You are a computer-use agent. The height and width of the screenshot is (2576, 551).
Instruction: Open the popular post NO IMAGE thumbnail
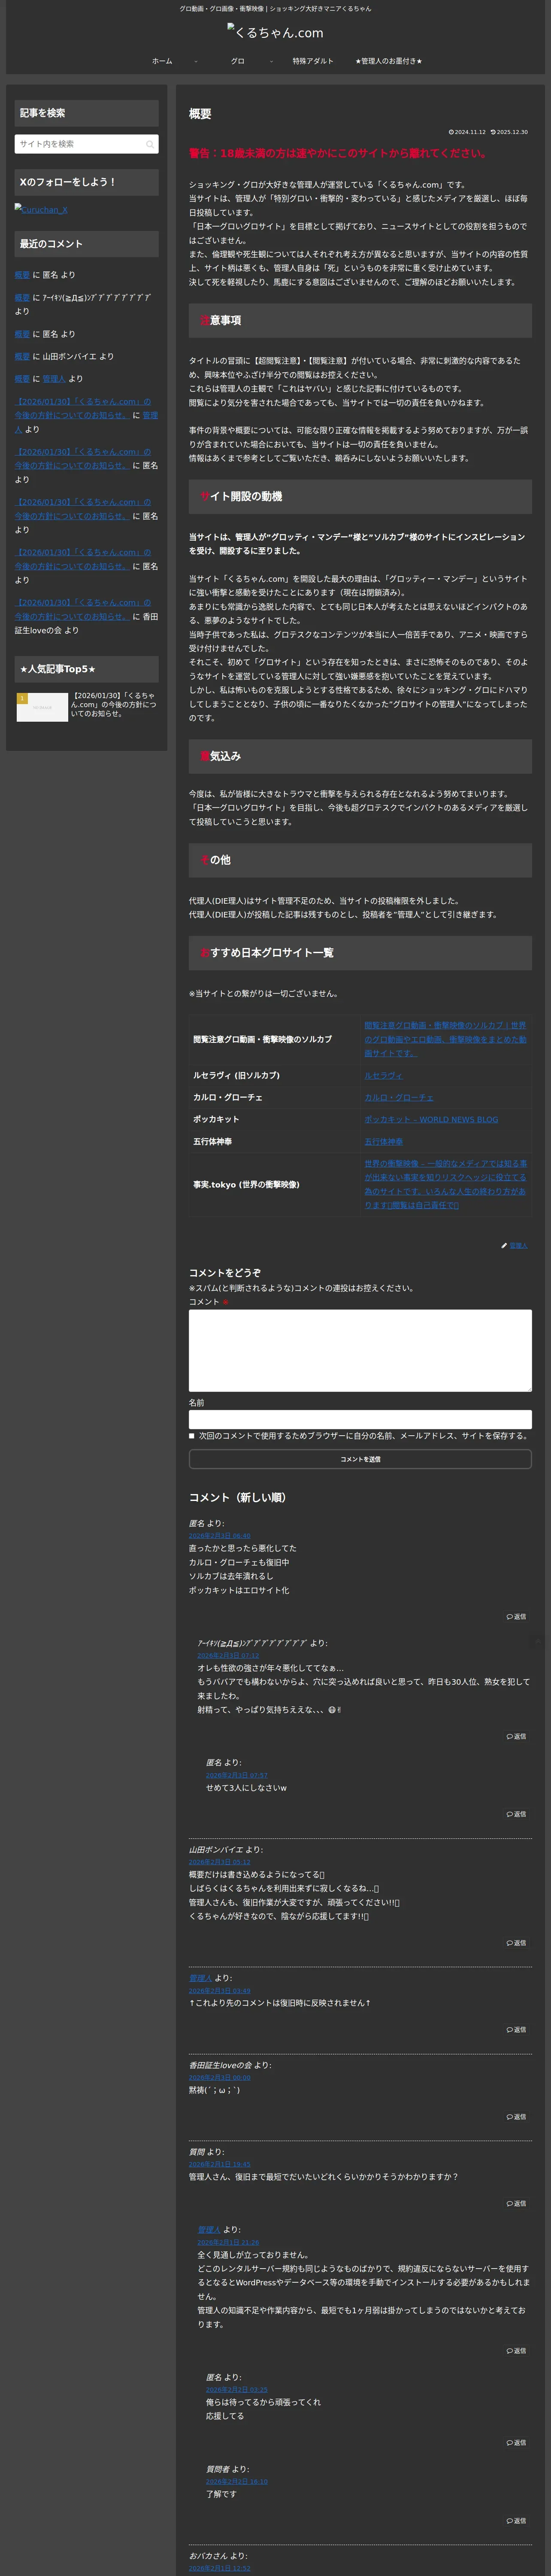pos(42,707)
